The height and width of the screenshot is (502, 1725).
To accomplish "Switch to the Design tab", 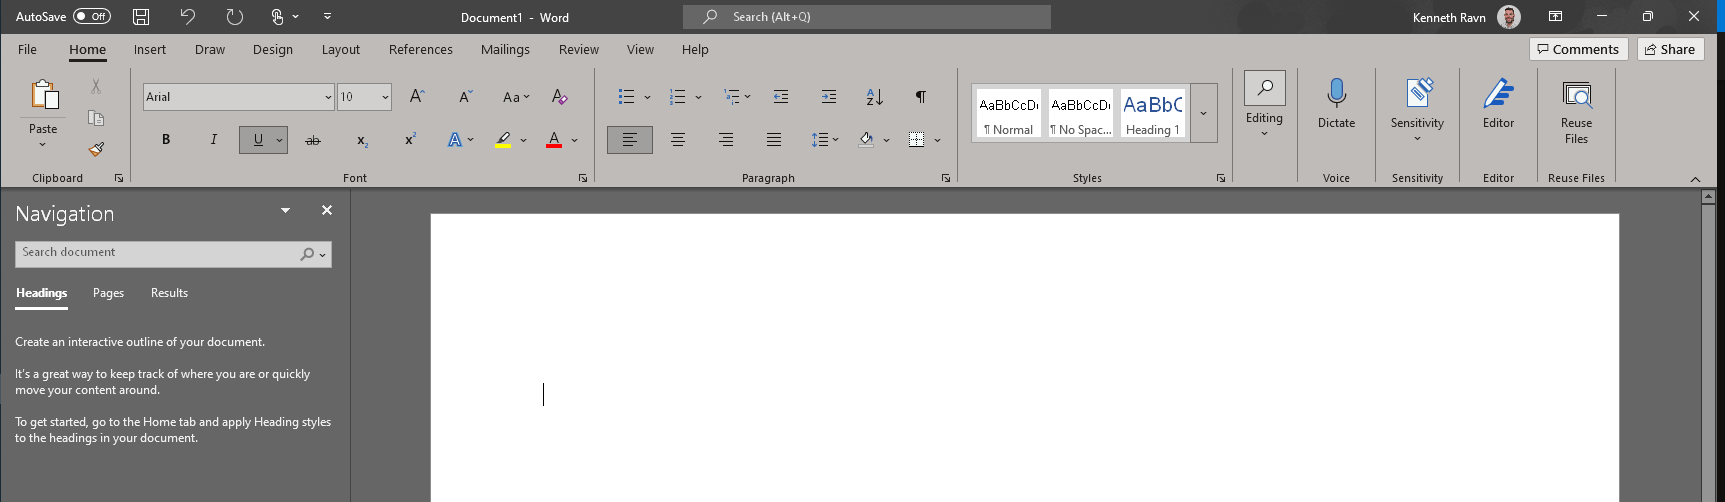I will click(273, 49).
